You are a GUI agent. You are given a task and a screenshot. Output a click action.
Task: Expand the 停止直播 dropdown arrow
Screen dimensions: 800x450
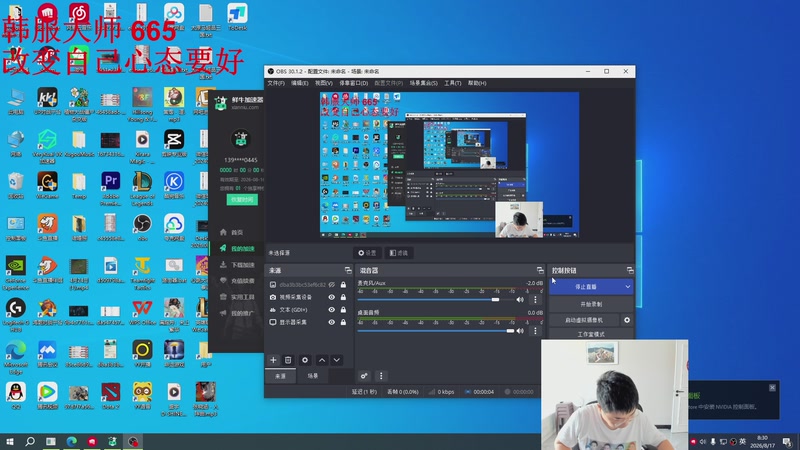pos(628,287)
